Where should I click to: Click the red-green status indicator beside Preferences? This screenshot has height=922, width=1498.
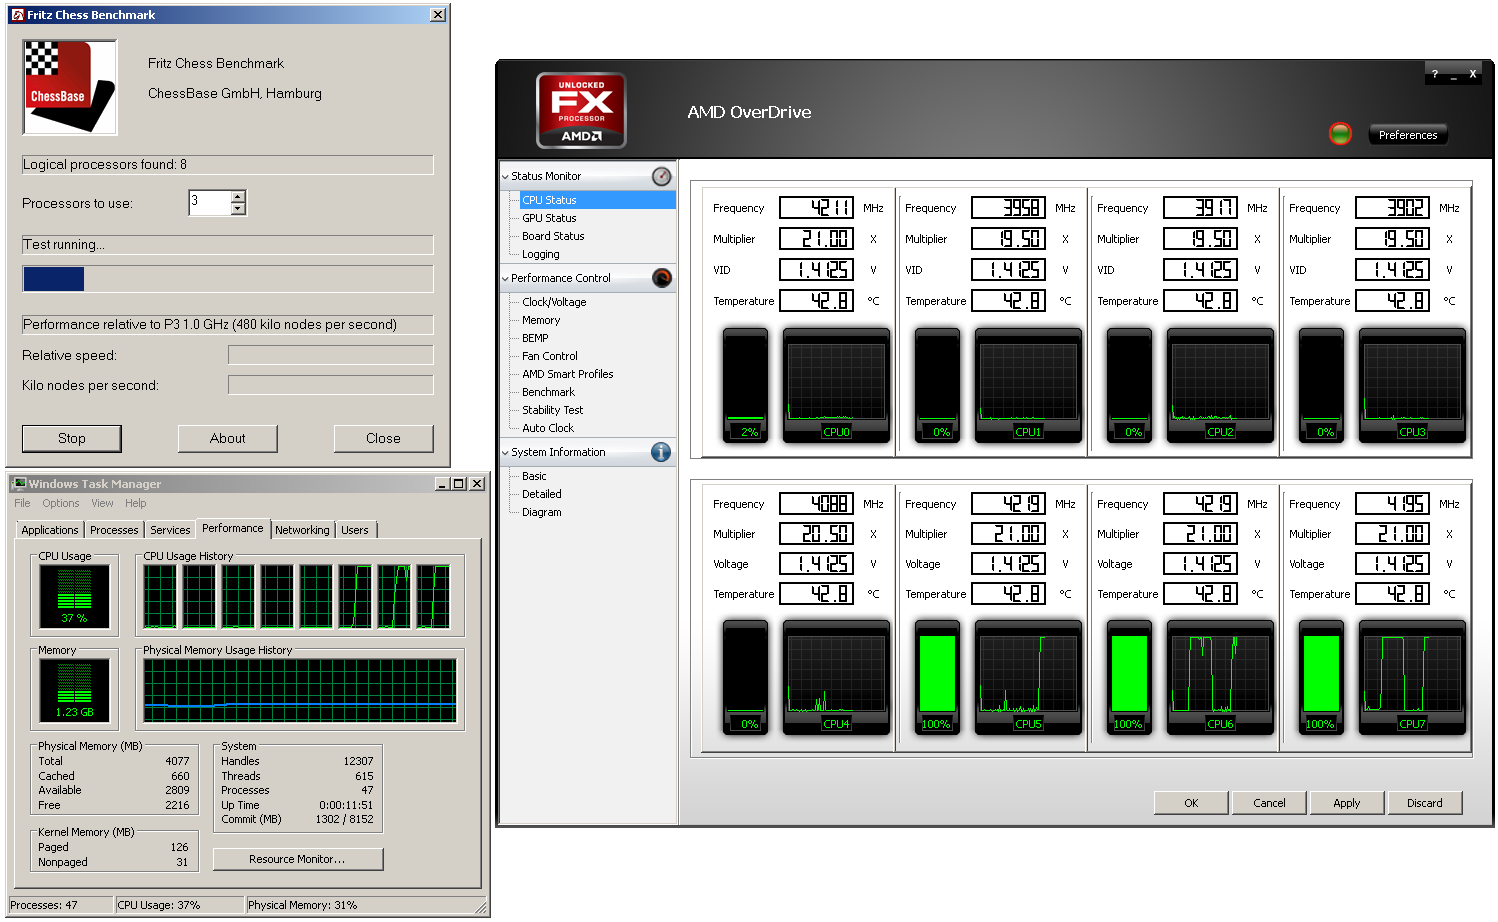pyautogui.click(x=1340, y=133)
